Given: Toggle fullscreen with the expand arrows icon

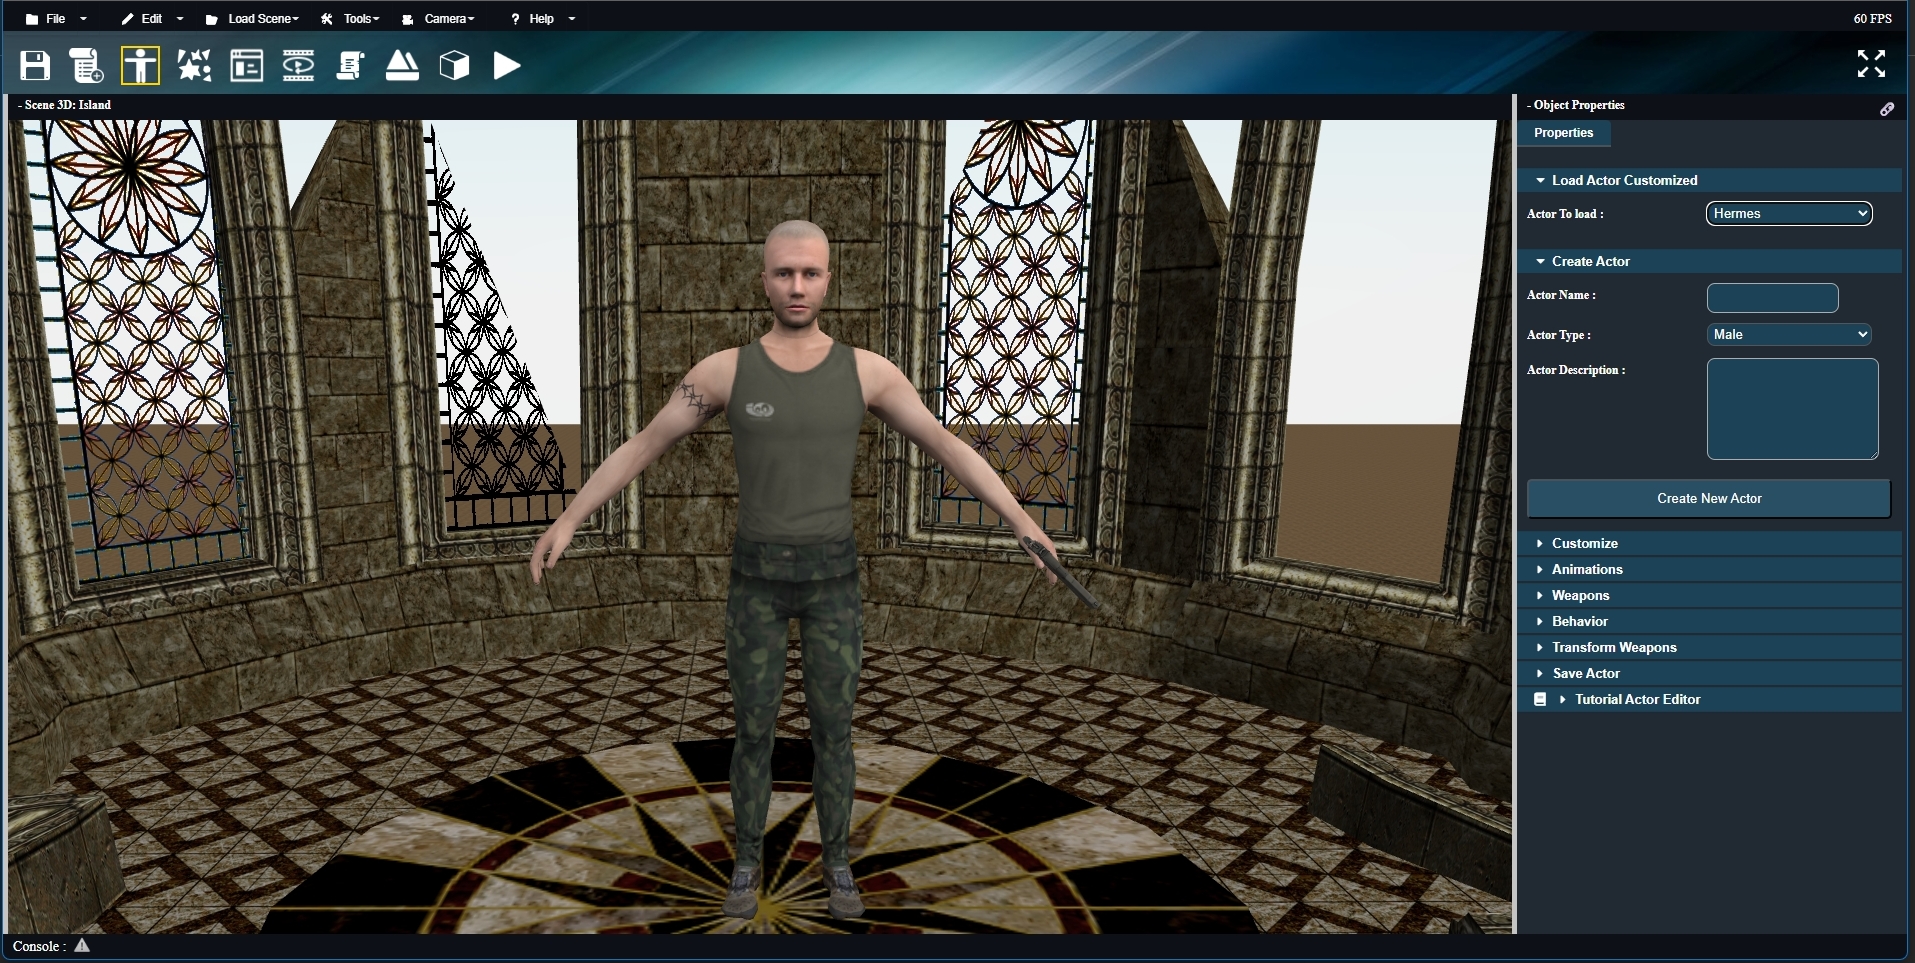Looking at the screenshot, I should [x=1871, y=64].
